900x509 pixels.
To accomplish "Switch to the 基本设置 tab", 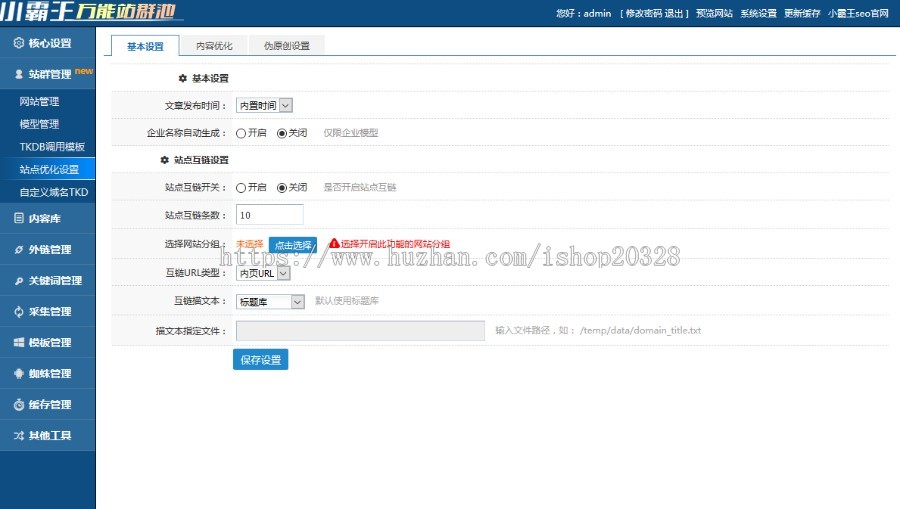I will tap(145, 46).
